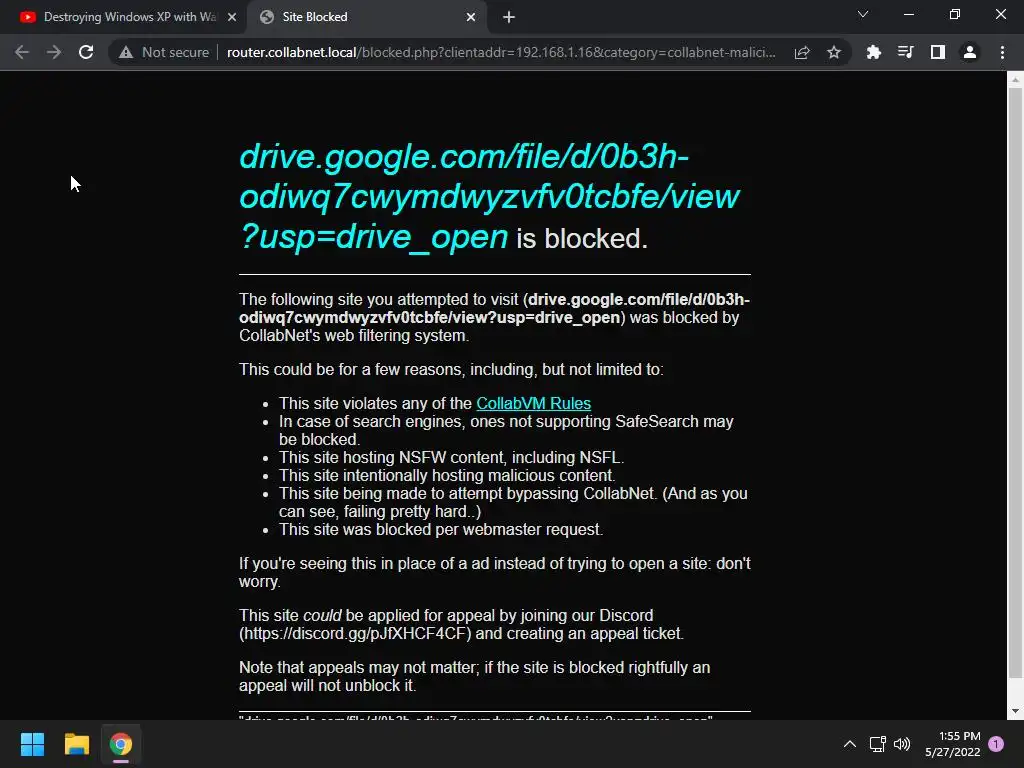The width and height of the screenshot is (1024, 768).
Task: Expand the tab search dropdown arrow
Action: tap(863, 14)
